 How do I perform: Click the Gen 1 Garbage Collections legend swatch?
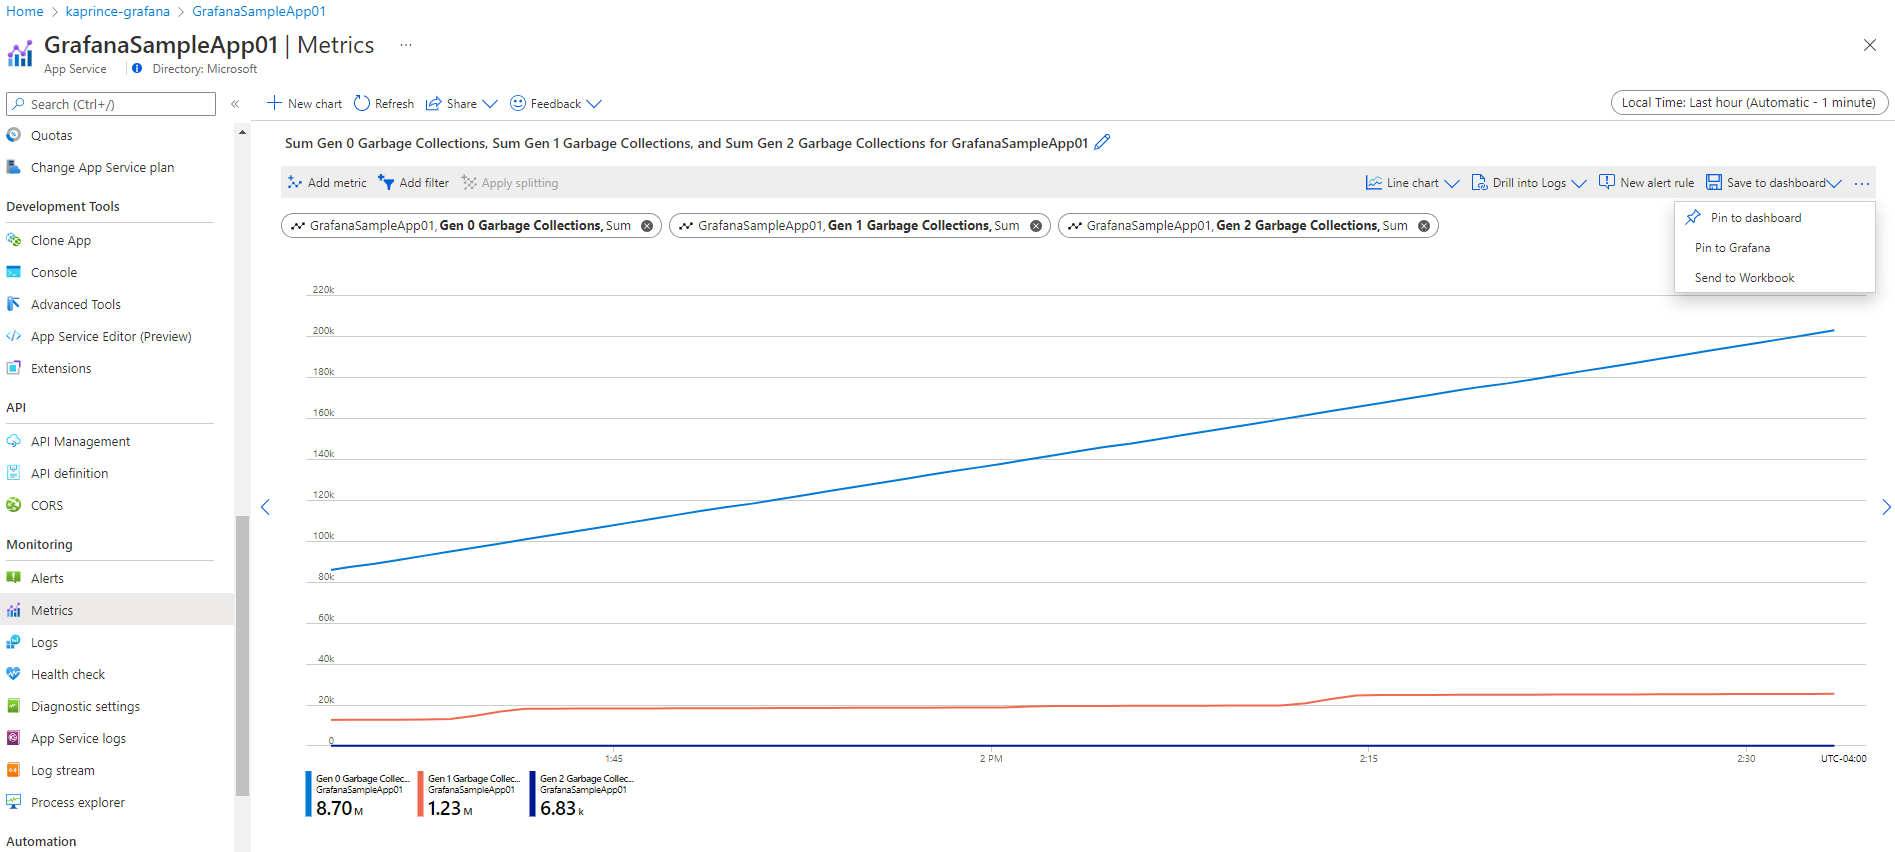420,794
